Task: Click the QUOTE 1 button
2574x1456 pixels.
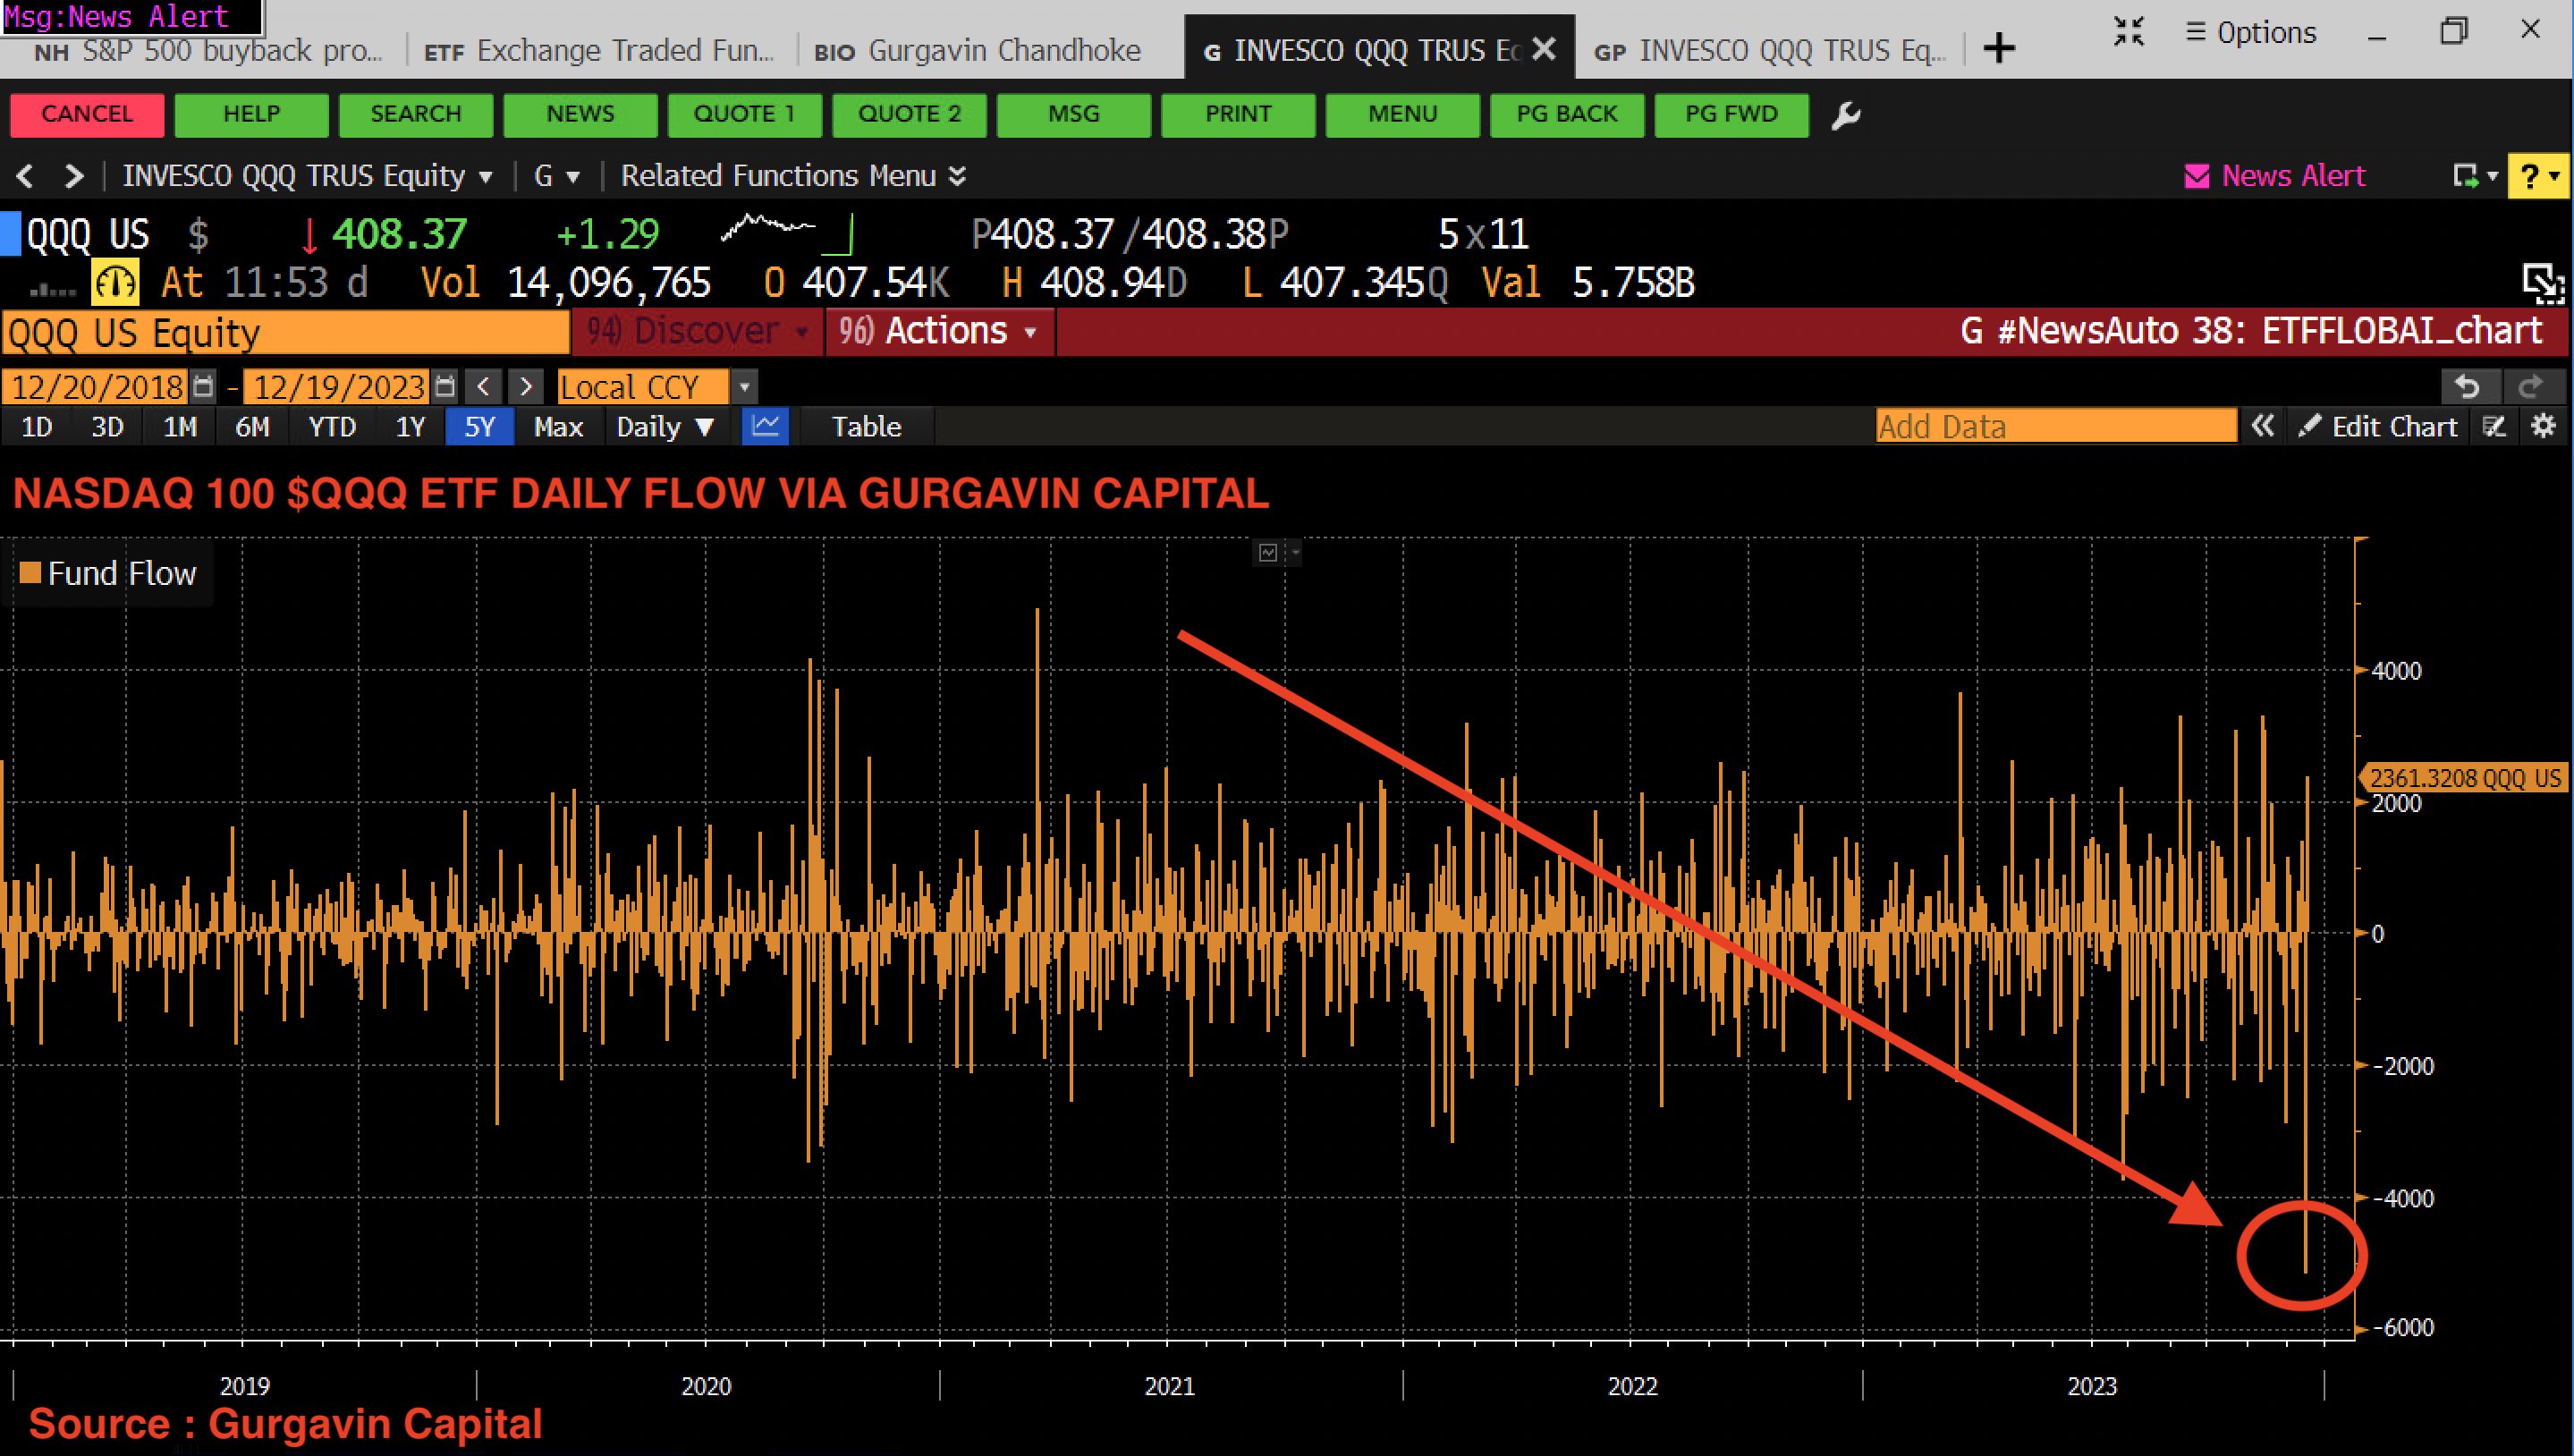Action: 745,115
